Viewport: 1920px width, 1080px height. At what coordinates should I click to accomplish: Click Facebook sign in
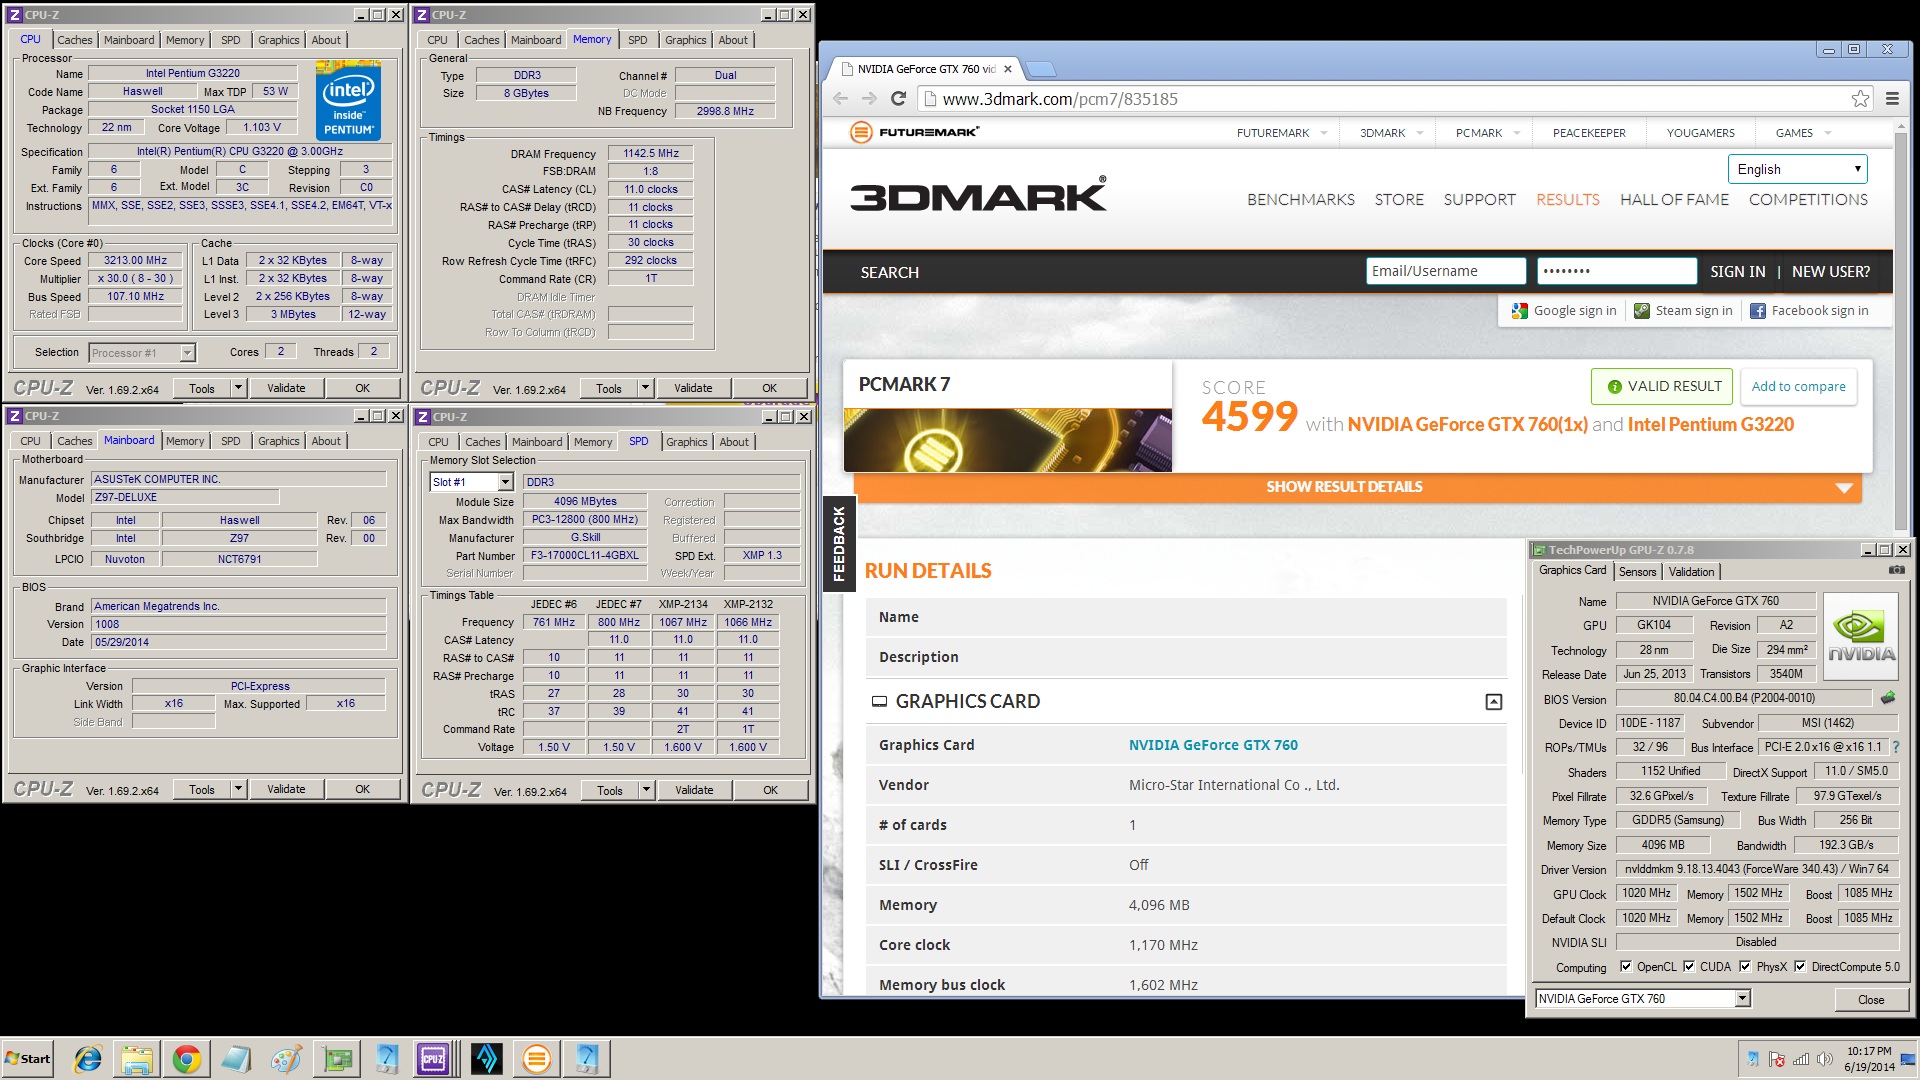click(1809, 311)
